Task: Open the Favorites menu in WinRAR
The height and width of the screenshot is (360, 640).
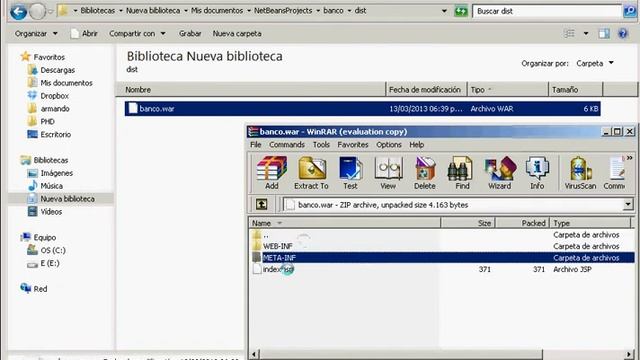Action: coord(353,144)
